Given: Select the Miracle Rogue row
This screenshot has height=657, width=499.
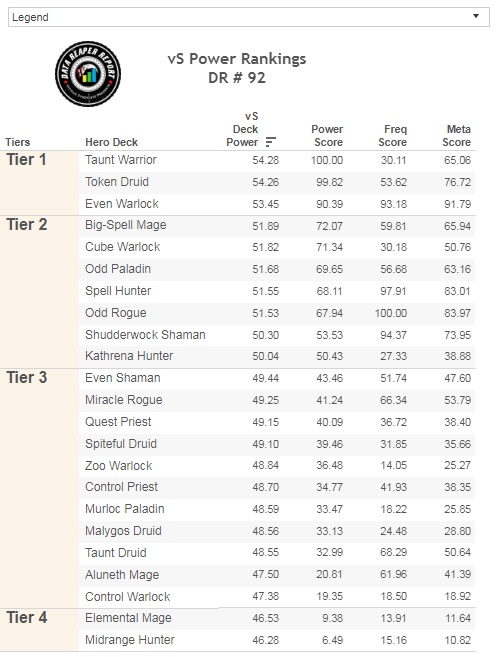Looking at the screenshot, I should tap(277, 400).
